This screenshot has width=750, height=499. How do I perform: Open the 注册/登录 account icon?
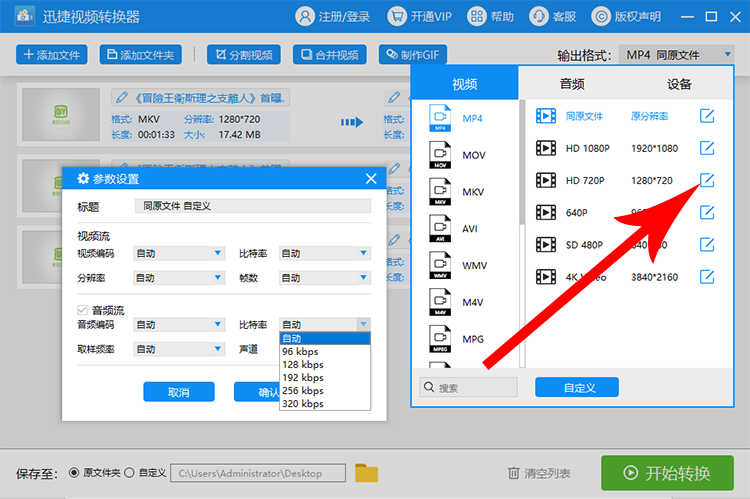305,17
